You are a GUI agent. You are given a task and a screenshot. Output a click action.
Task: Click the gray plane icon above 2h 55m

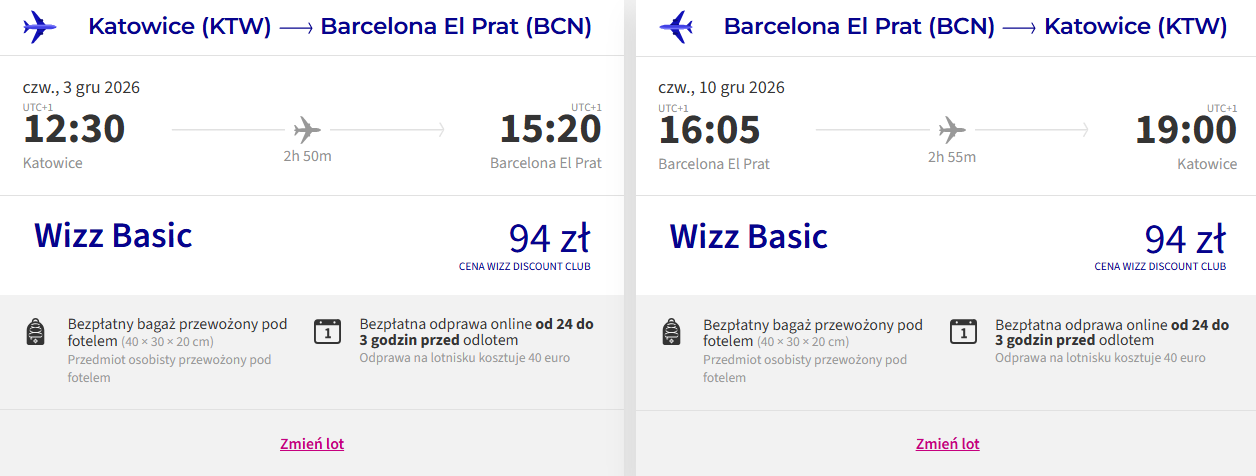point(952,130)
